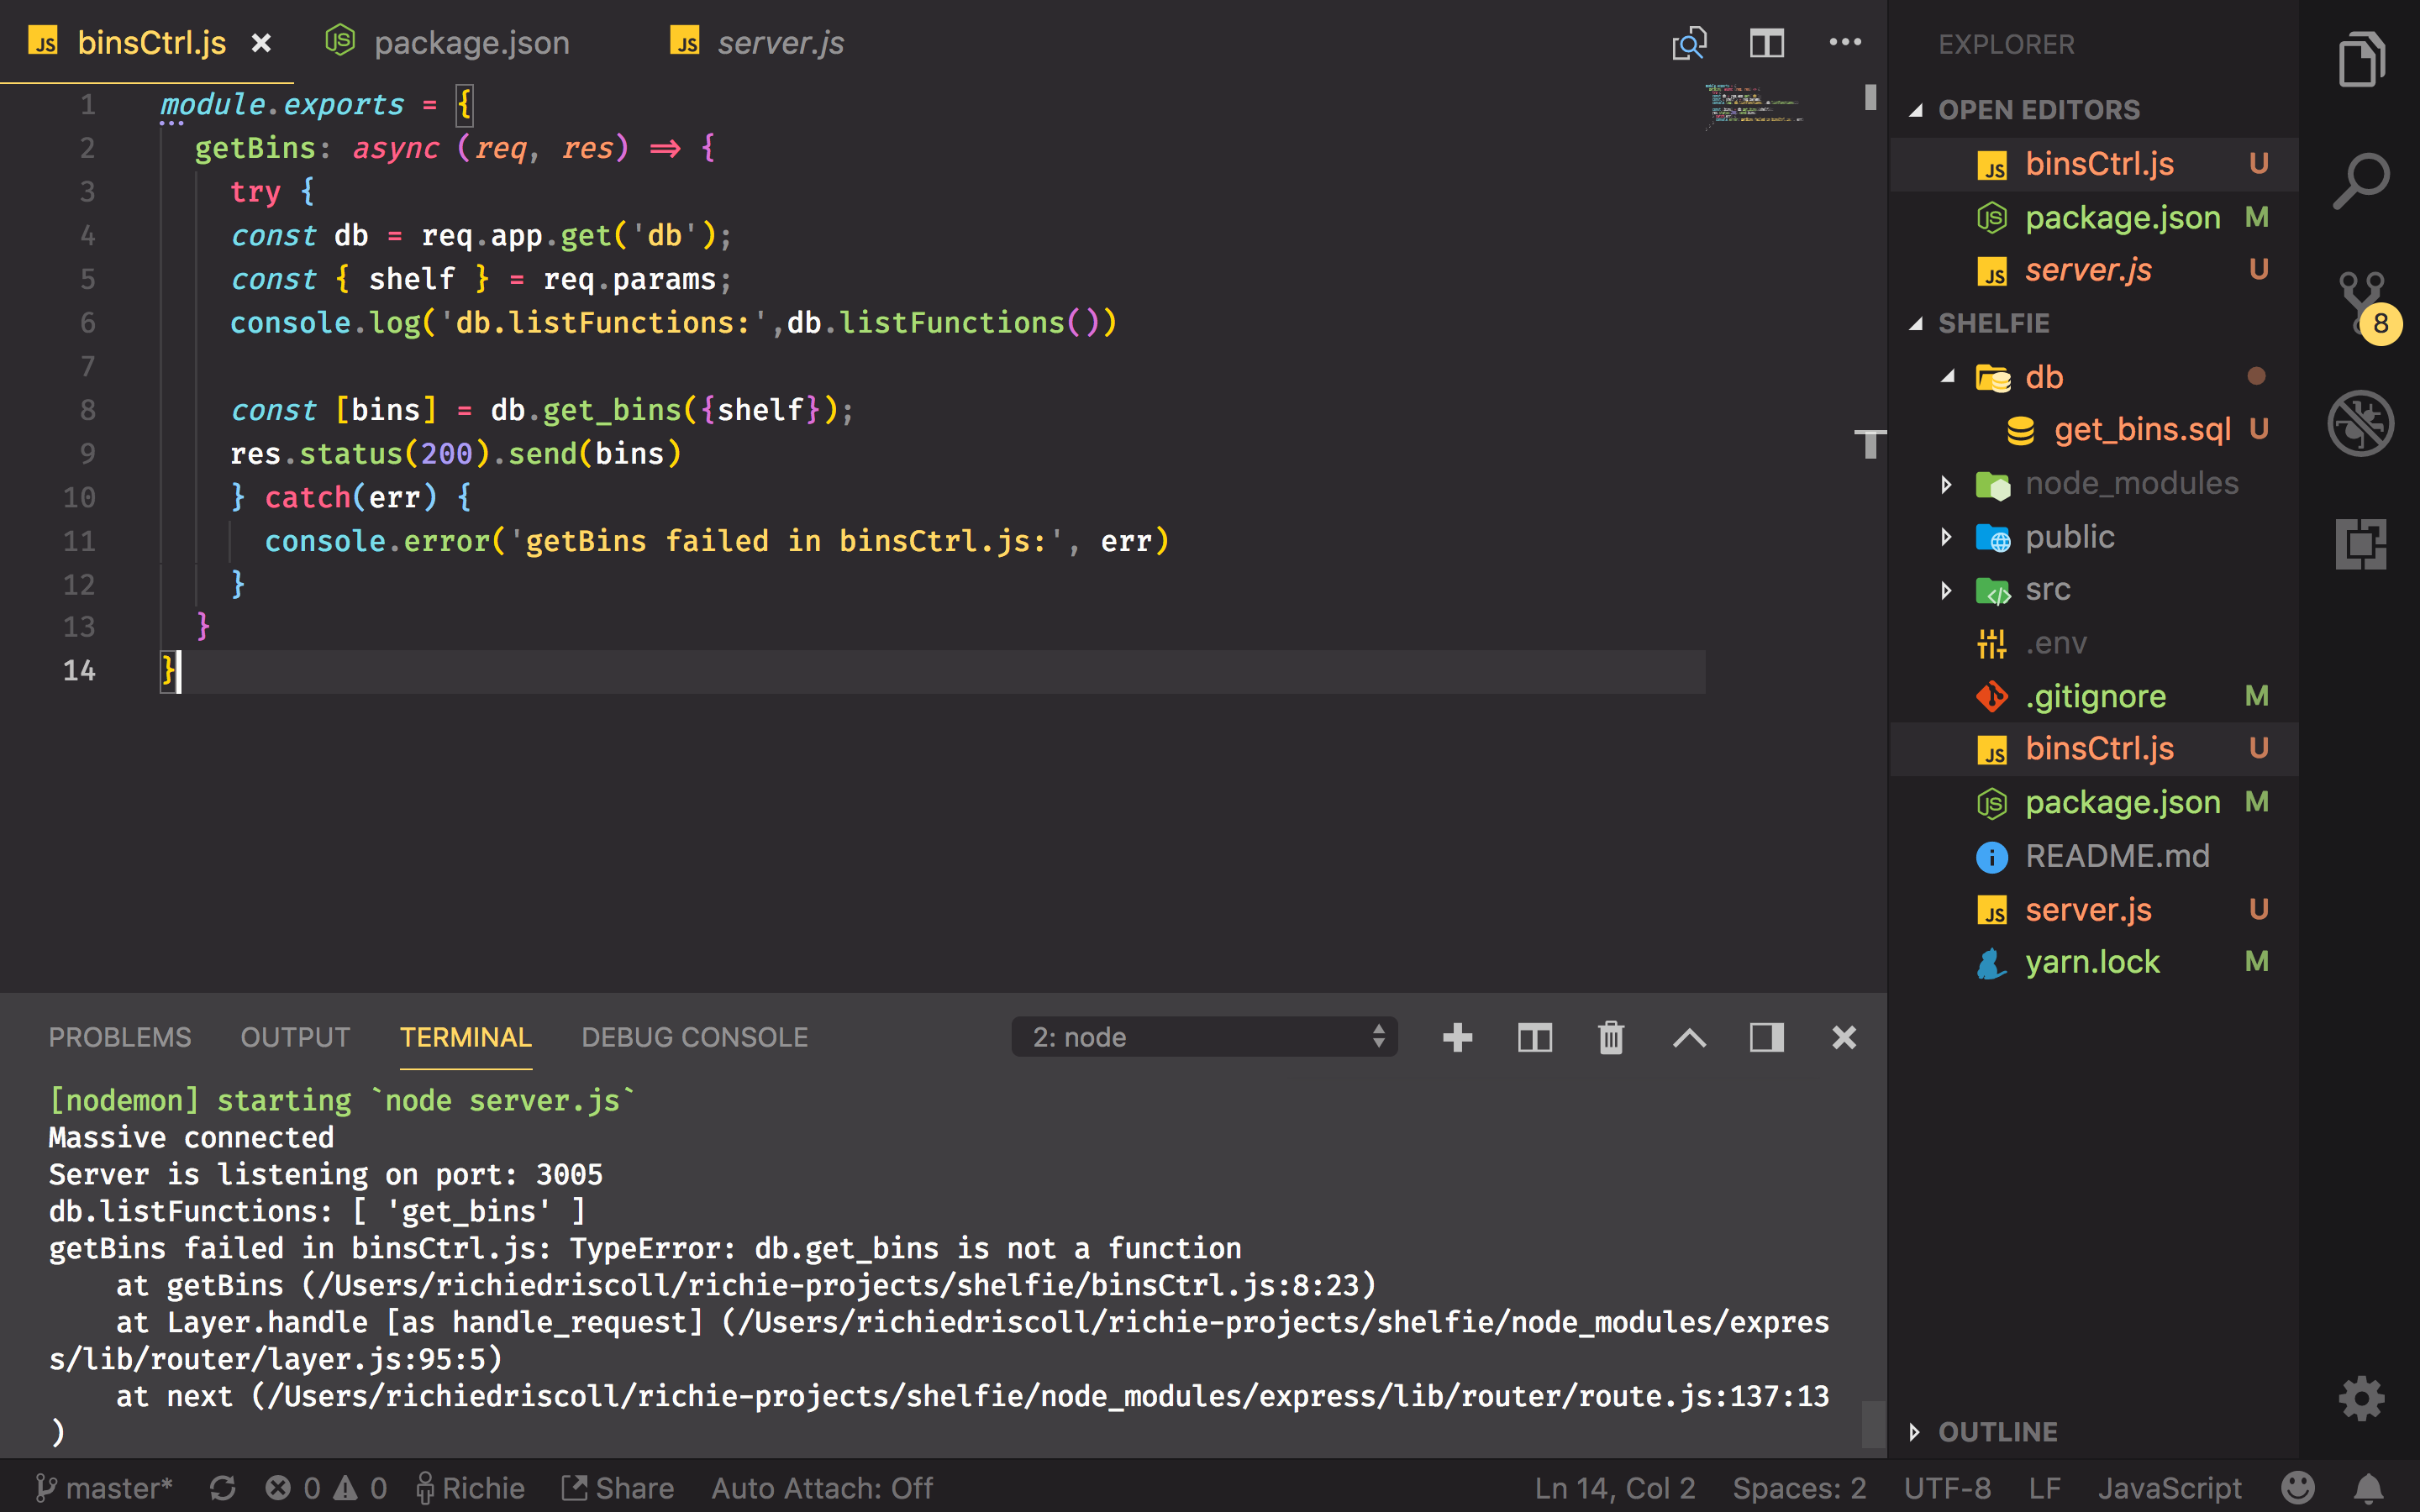
Task: Open the warnings count in status bar
Action: (x=360, y=1488)
